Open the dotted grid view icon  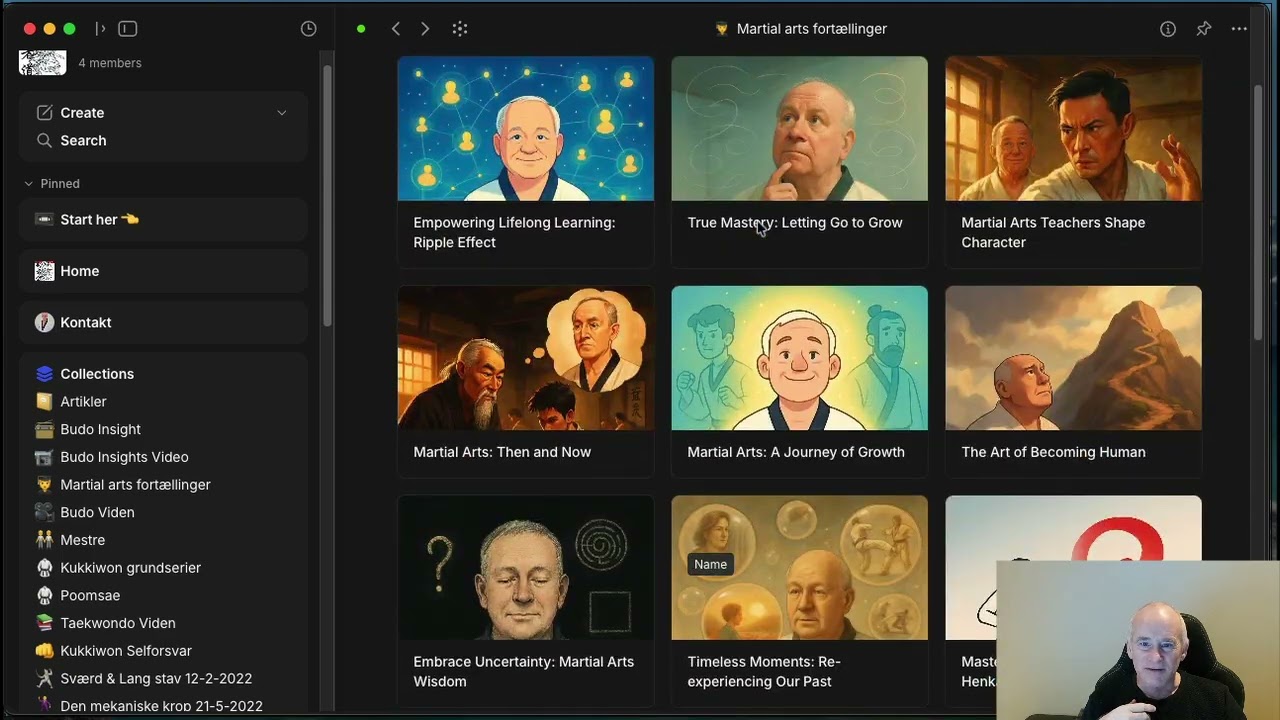coord(460,29)
